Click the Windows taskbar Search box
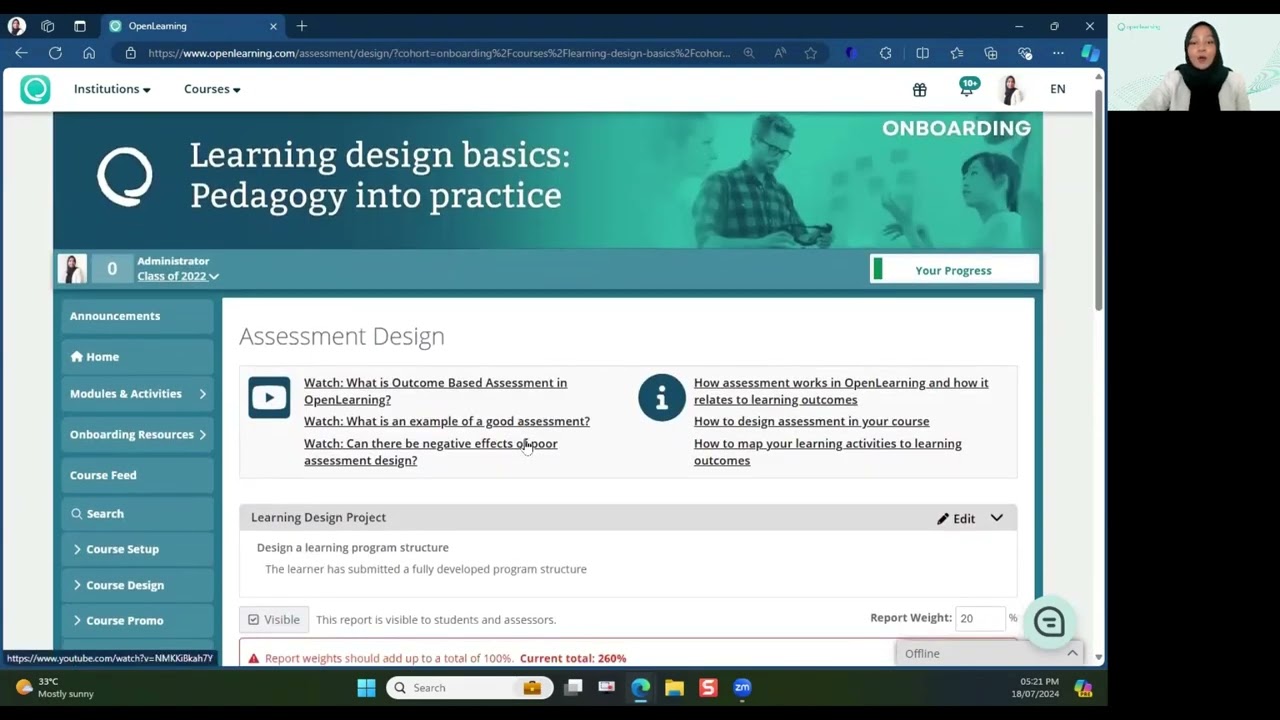Viewport: 1280px width, 720px height. (x=470, y=688)
